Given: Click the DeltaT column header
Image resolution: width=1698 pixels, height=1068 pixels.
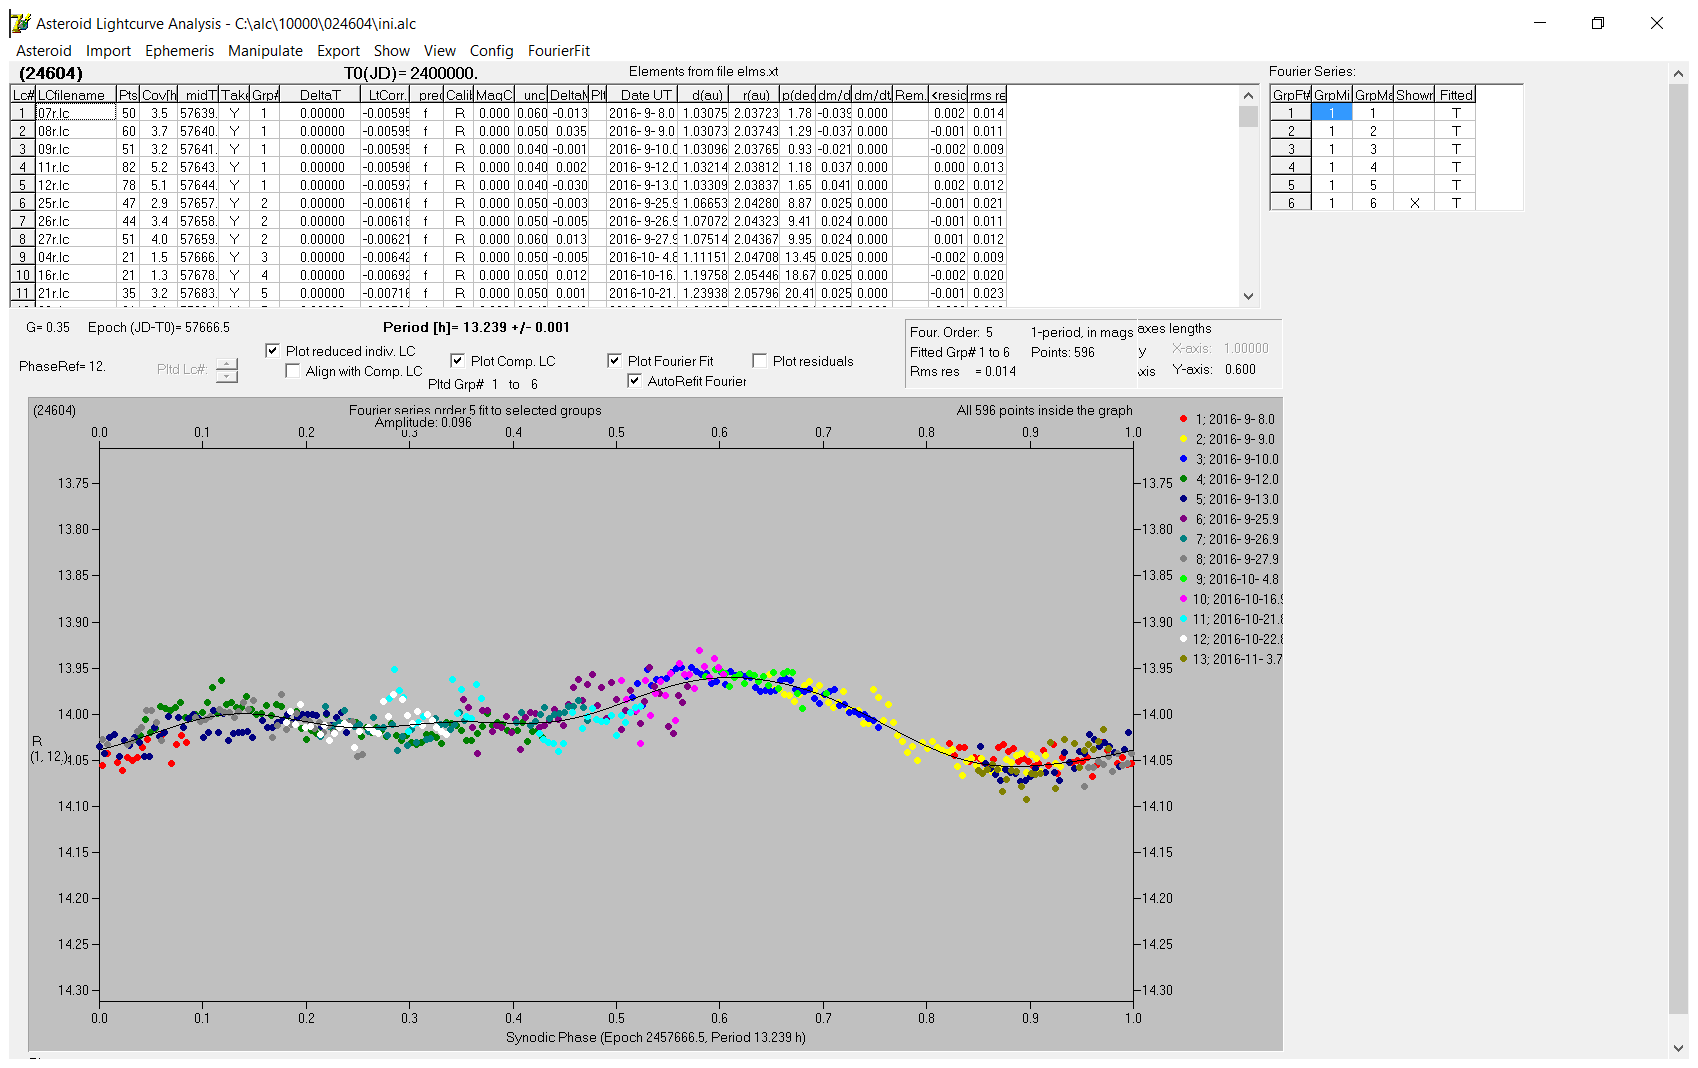Looking at the screenshot, I should pos(320,95).
